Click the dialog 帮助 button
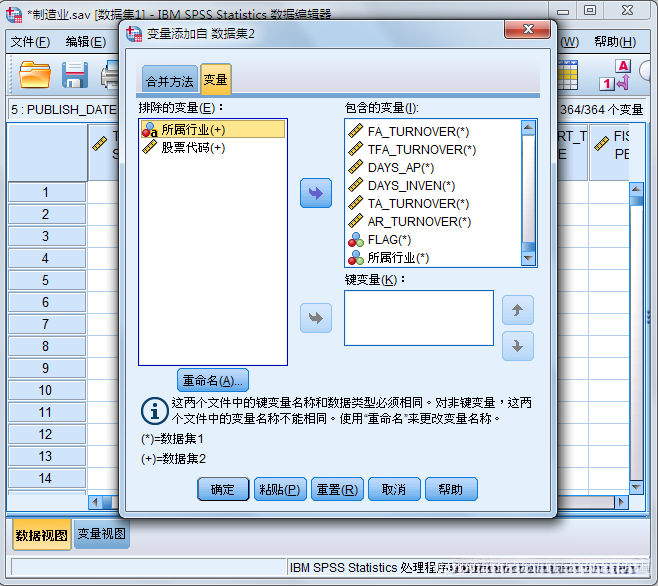Image resolution: width=658 pixels, height=586 pixels. coord(451,489)
